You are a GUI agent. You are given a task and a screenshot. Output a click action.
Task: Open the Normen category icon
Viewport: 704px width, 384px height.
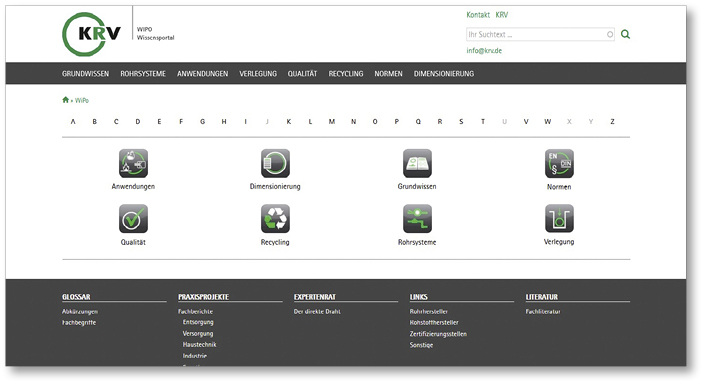point(559,163)
